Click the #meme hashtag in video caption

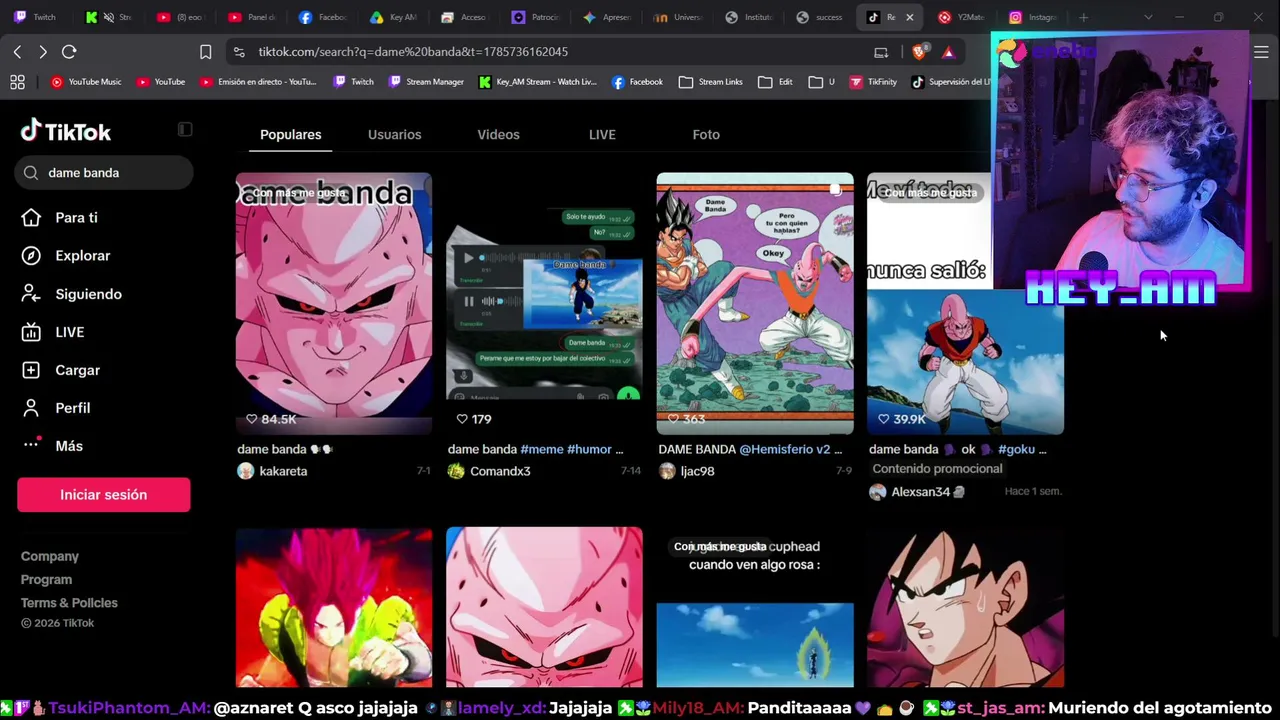(542, 450)
